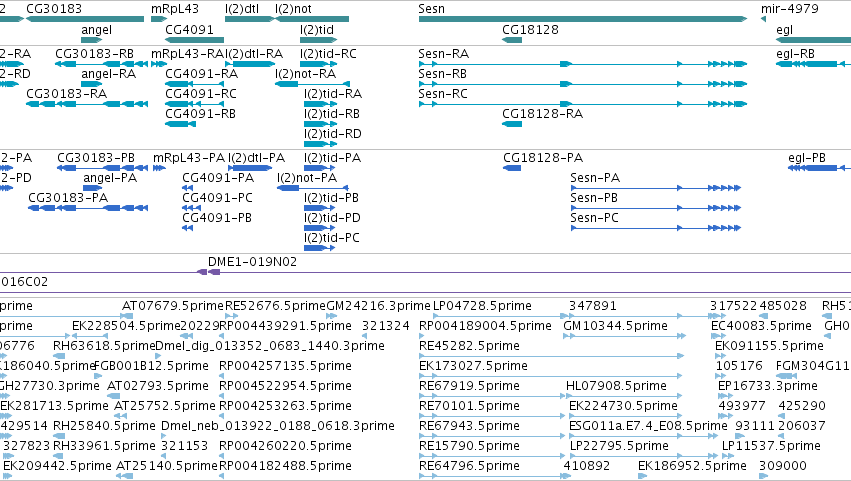Click the CG18128-RA transcript
This screenshot has height=481, width=851.
pyautogui.click(x=543, y=114)
